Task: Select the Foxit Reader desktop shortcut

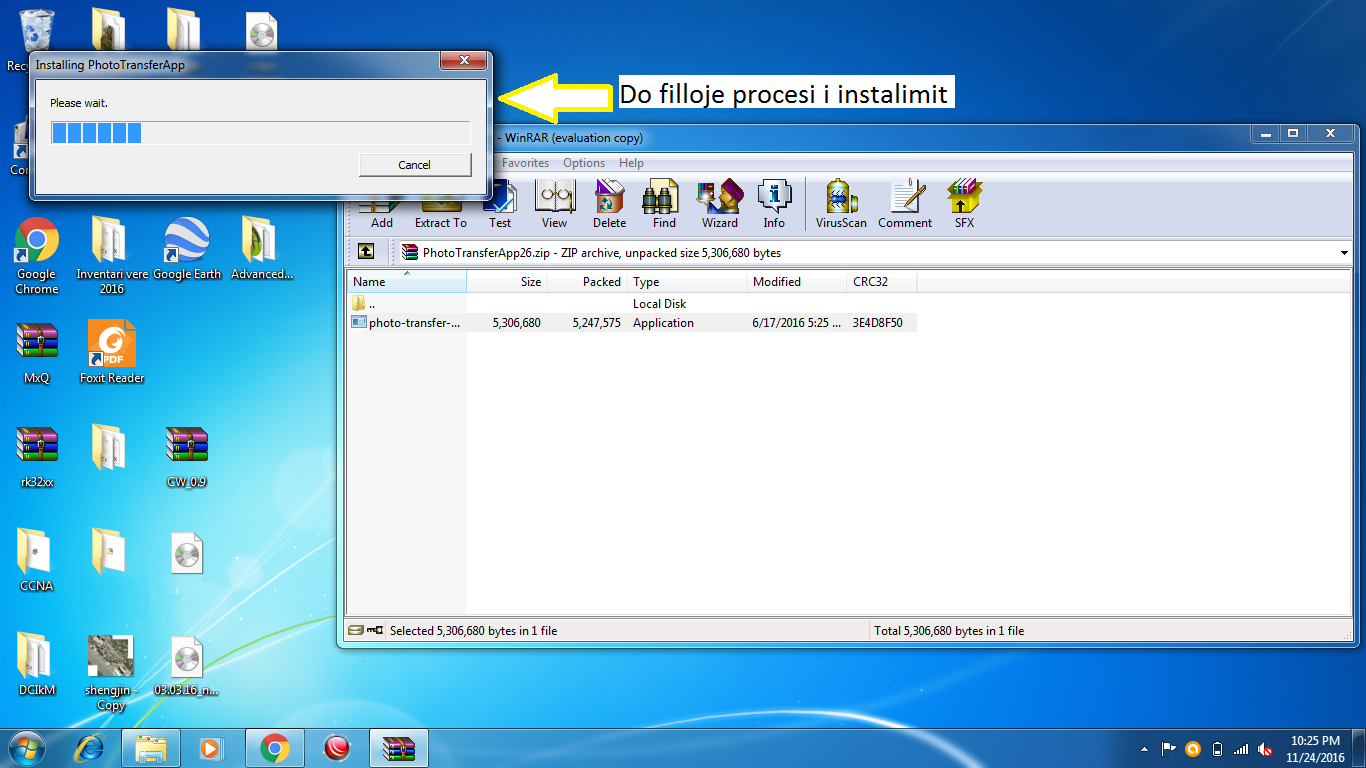Action: coord(112,353)
